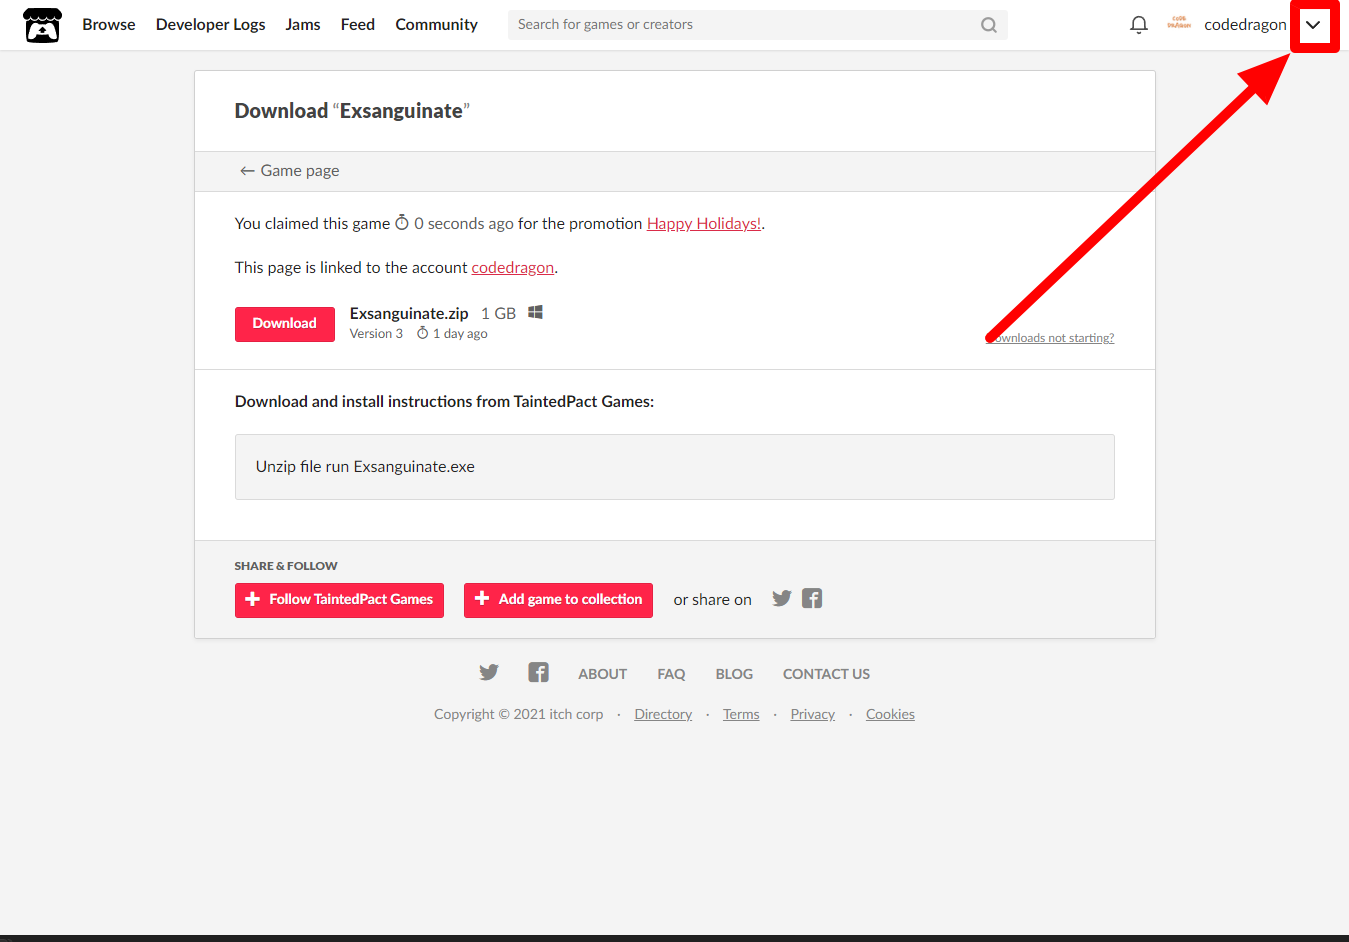The height and width of the screenshot is (942, 1349).
Task: Open footer Twitter icon
Action: coord(489,672)
